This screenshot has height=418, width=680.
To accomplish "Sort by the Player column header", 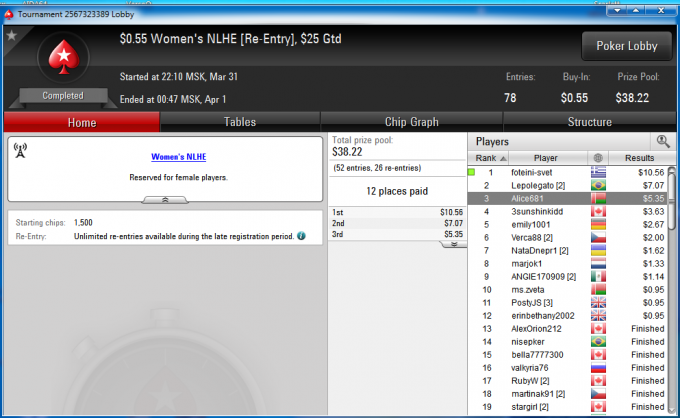I will (x=548, y=158).
